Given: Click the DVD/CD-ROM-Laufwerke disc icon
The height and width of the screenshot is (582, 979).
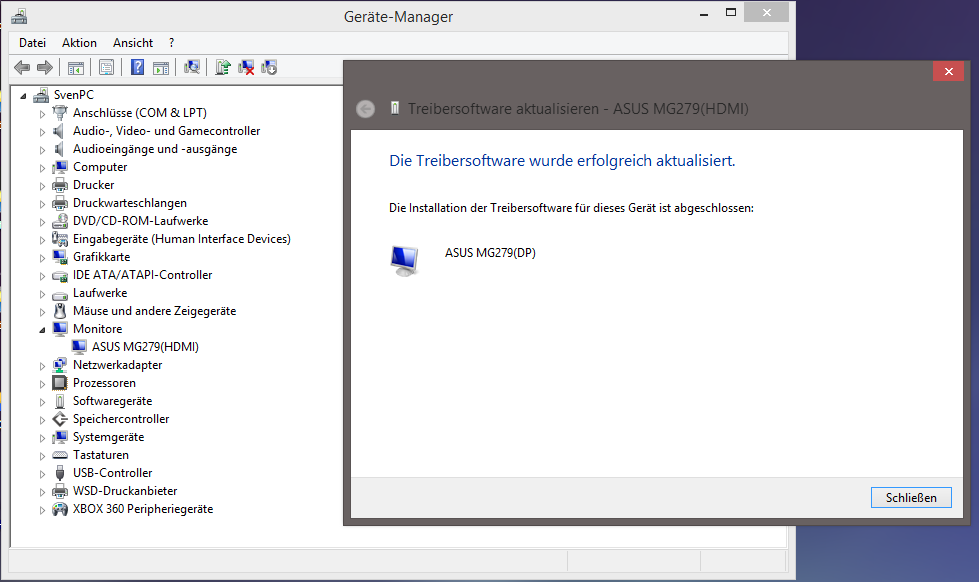Looking at the screenshot, I should click(60, 221).
